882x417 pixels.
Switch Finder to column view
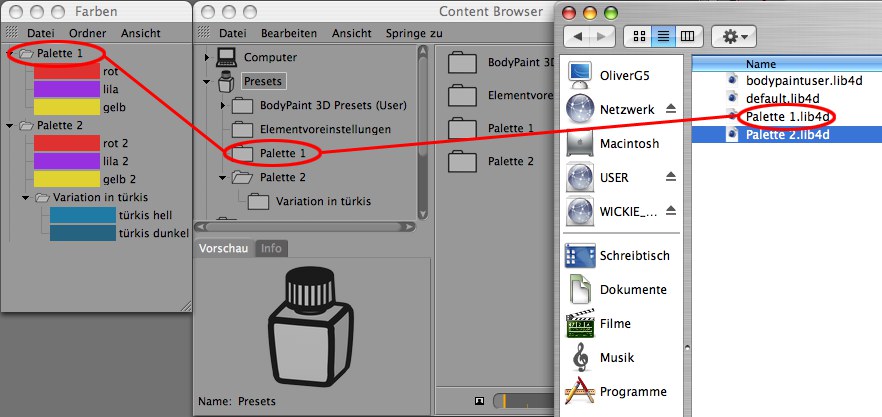click(x=687, y=37)
